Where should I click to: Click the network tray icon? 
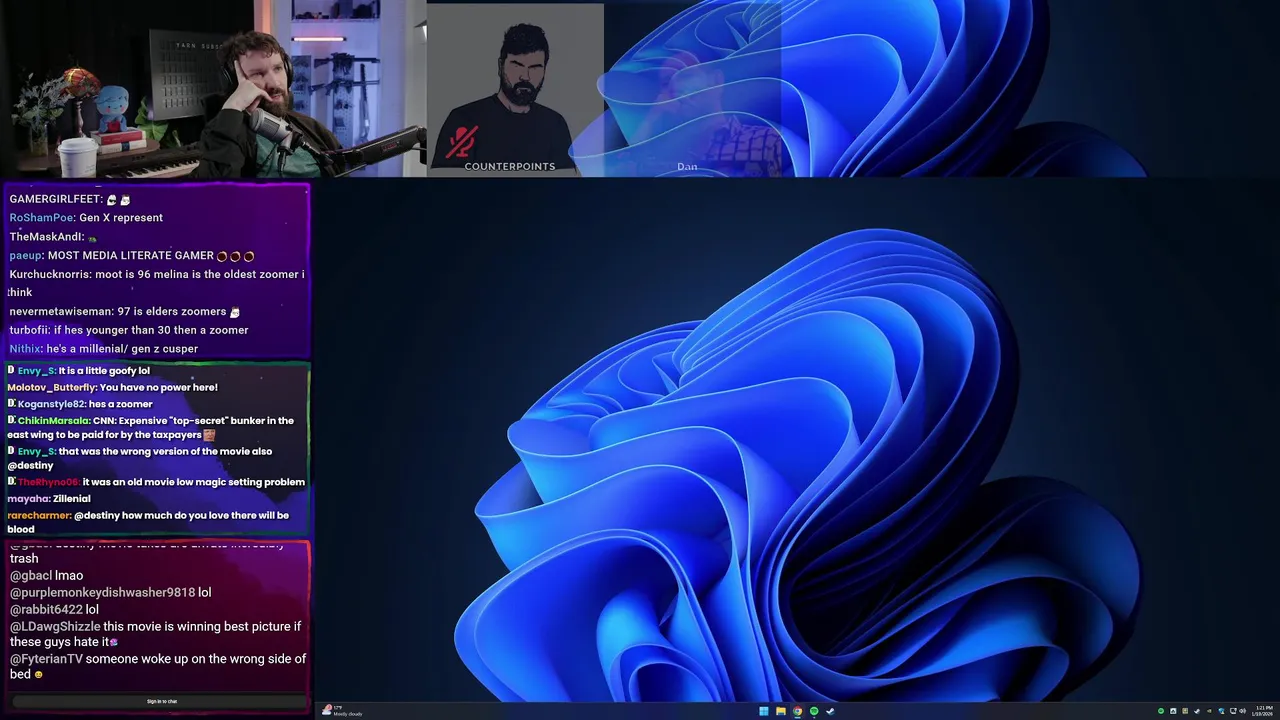pyautogui.click(x=1232, y=711)
